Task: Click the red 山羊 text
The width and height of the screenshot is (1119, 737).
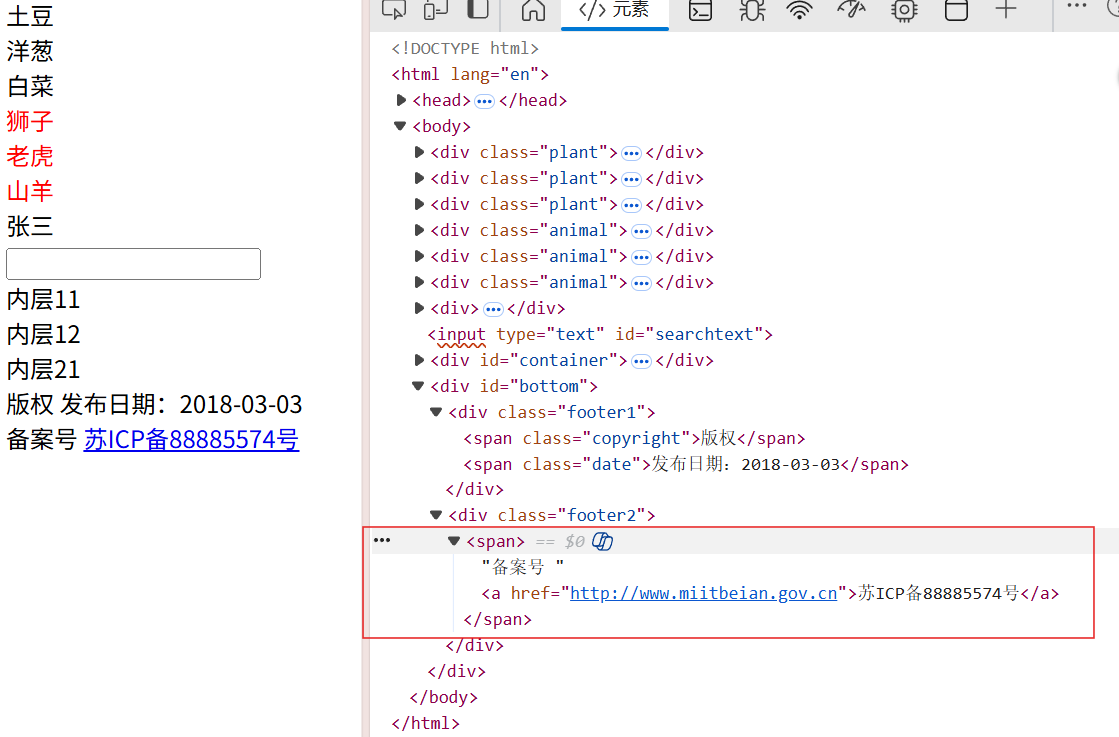Action: pyautogui.click(x=30, y=191)
